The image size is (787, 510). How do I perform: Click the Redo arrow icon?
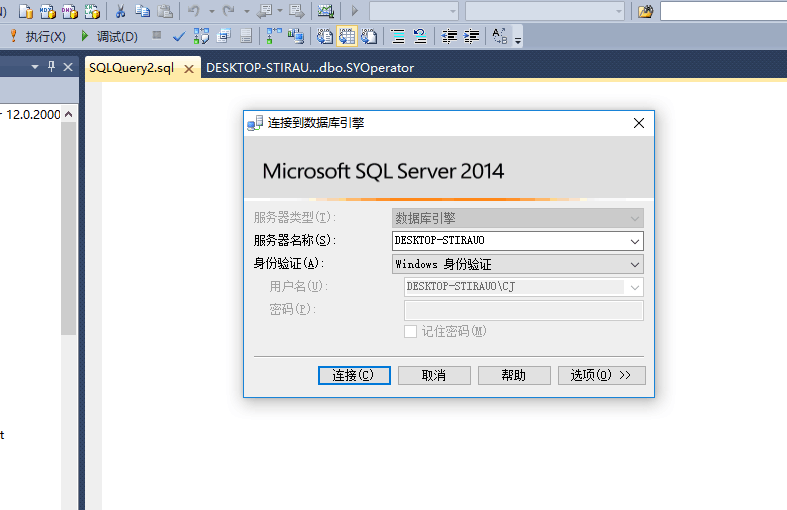click(229, 11)
